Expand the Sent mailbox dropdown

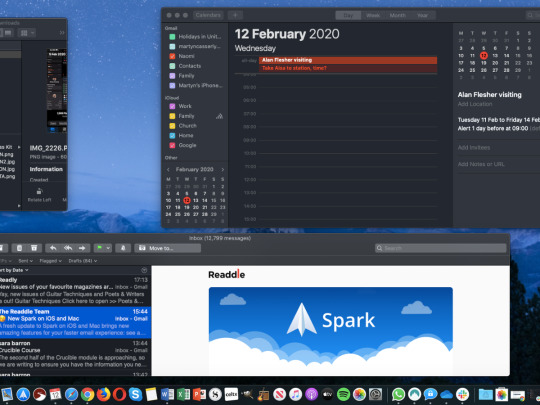pyautogui.click(x=25, y=261)
